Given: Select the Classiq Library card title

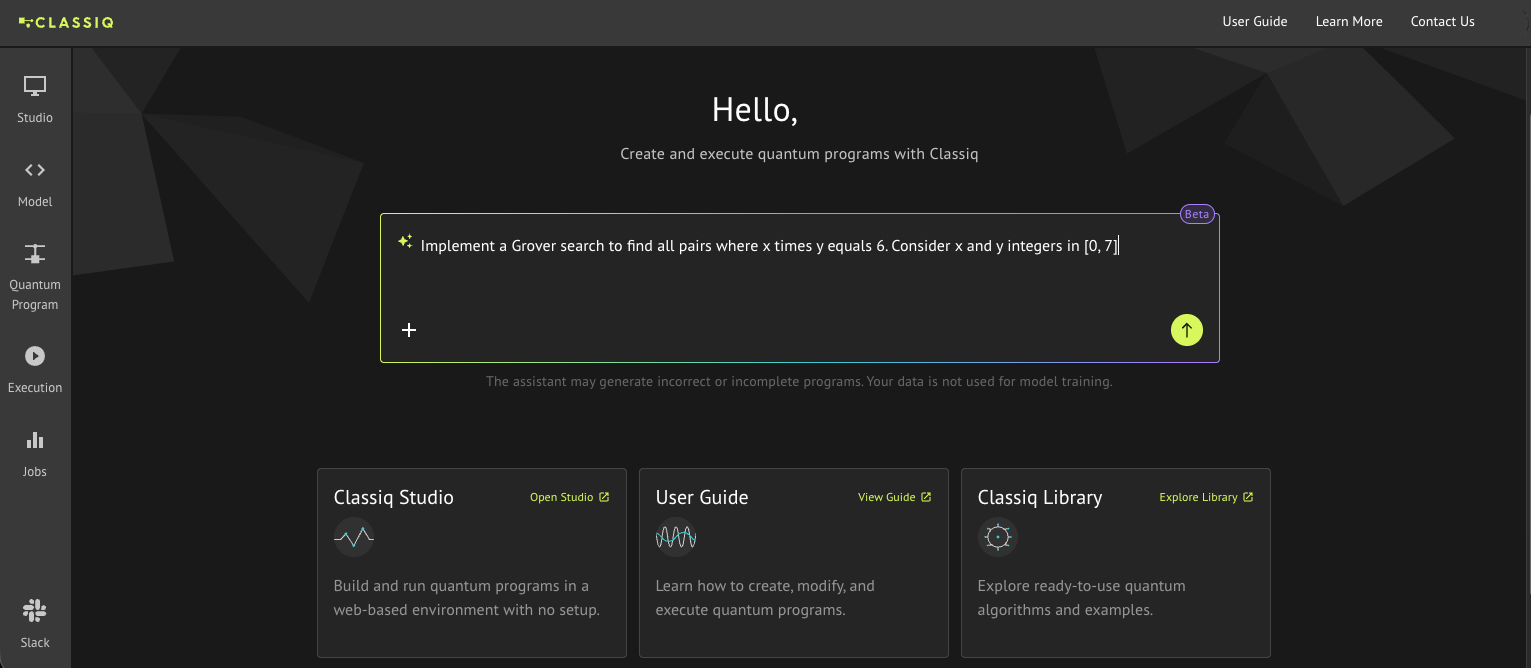Looking at the screenshot, I should click(x=1040, y=497).
